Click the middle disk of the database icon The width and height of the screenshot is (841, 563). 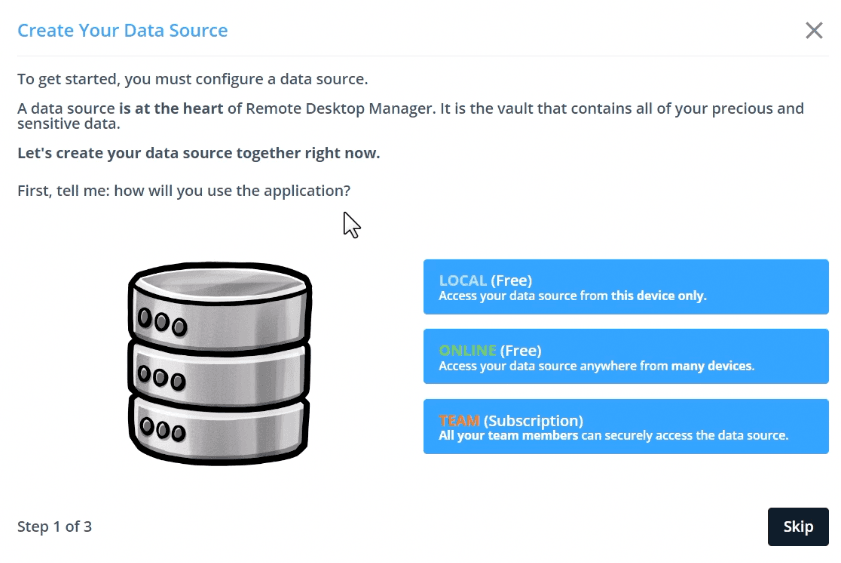[219, 368]
